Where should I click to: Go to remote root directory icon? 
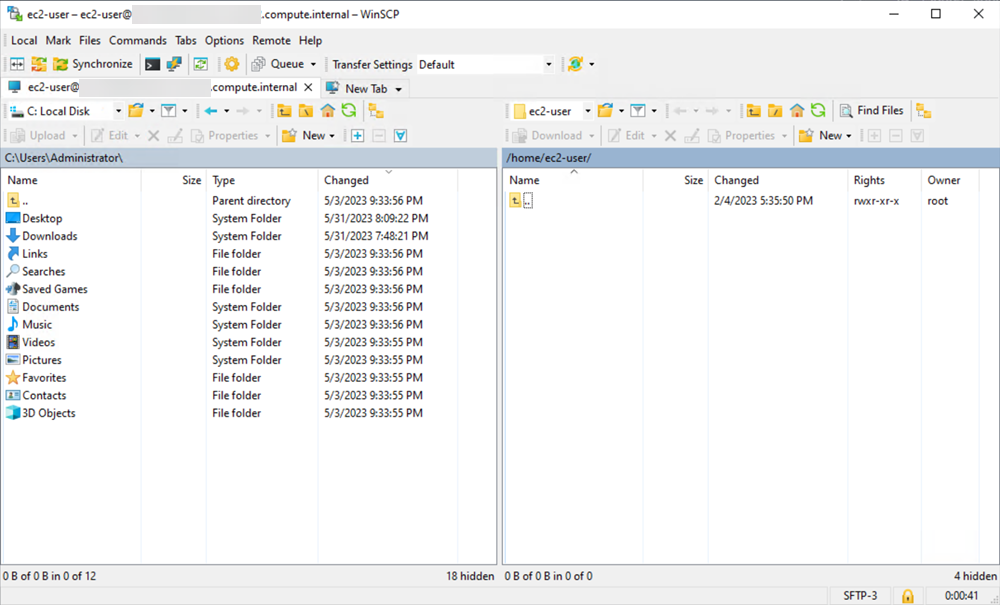[776, 111]
